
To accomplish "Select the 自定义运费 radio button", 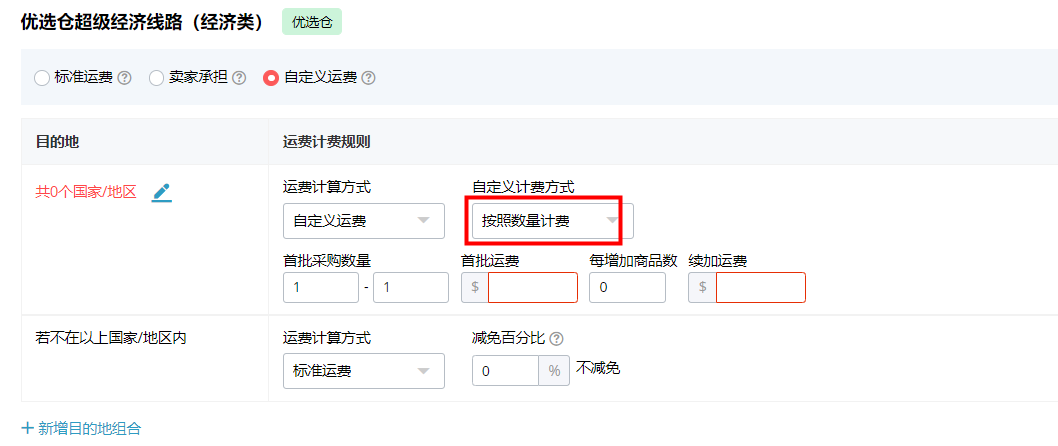I will click(x=271, y=78).
